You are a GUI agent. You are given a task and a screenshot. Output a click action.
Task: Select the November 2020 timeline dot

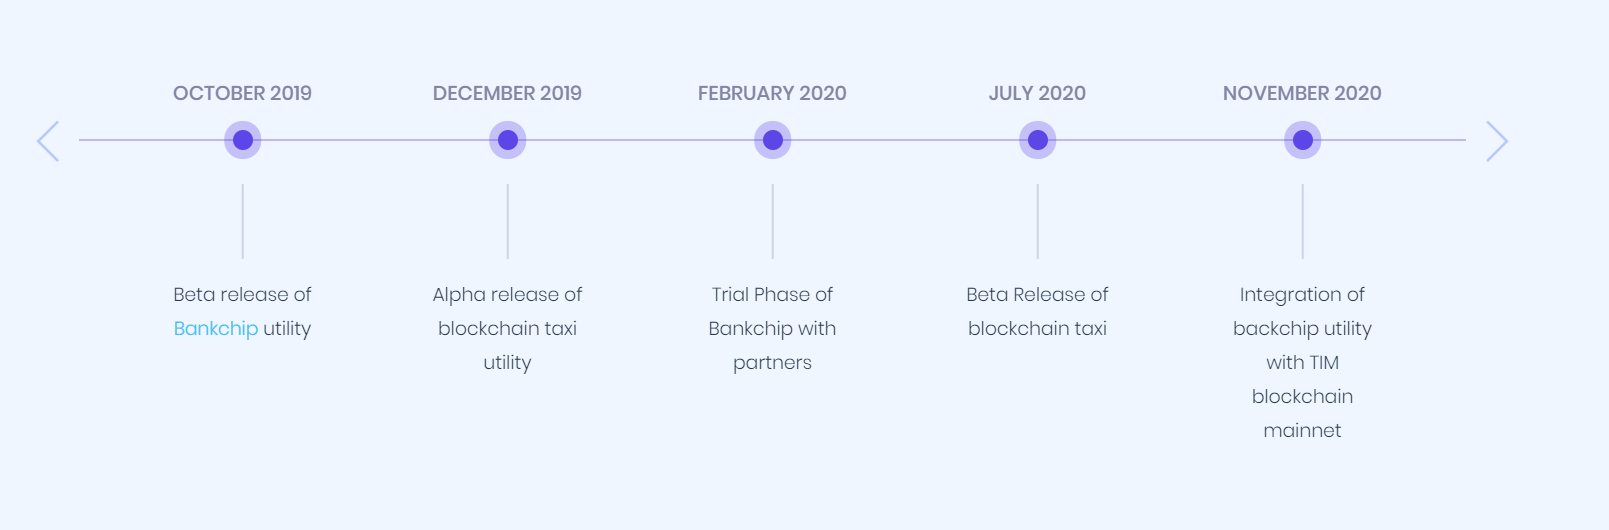(x=1303, y=140)
